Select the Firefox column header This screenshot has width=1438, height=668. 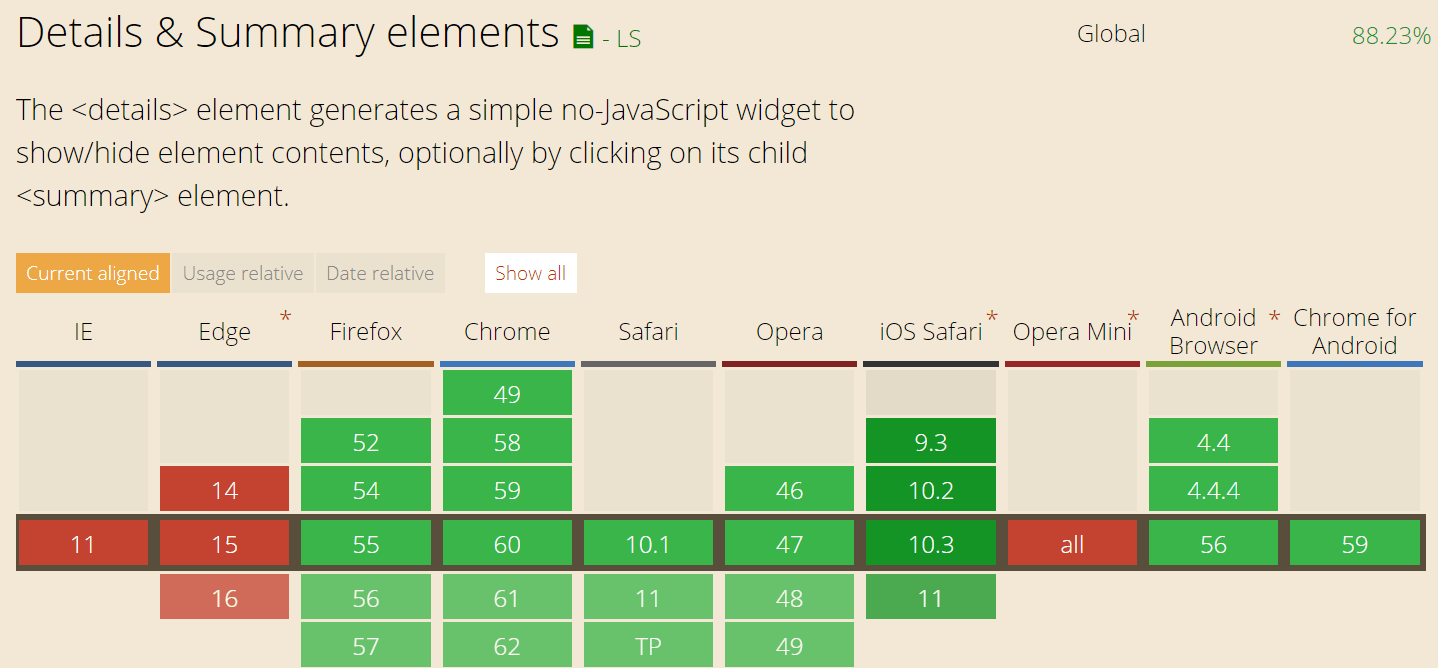point(366,332)
